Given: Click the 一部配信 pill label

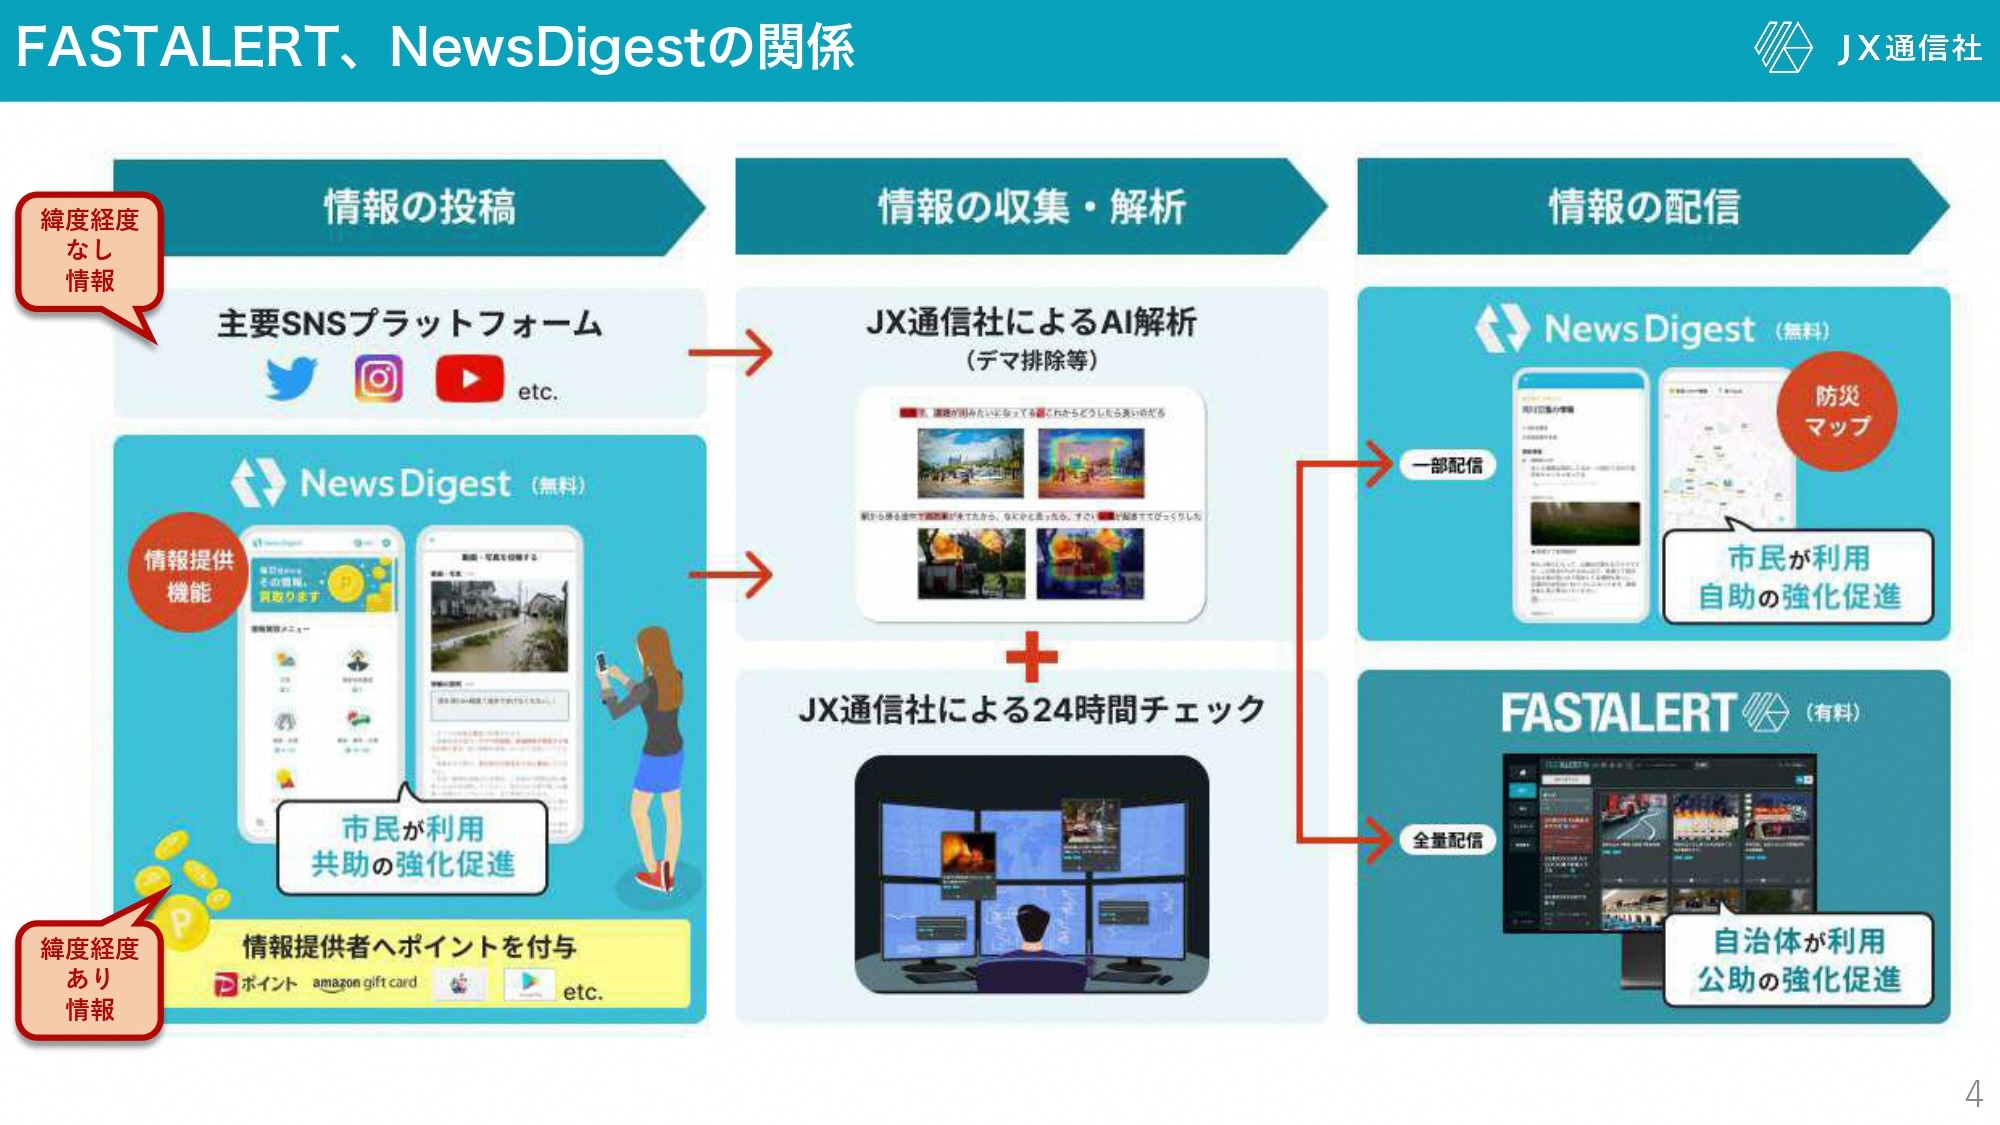Looking at the screenshot, I should tap(1447, 465).
